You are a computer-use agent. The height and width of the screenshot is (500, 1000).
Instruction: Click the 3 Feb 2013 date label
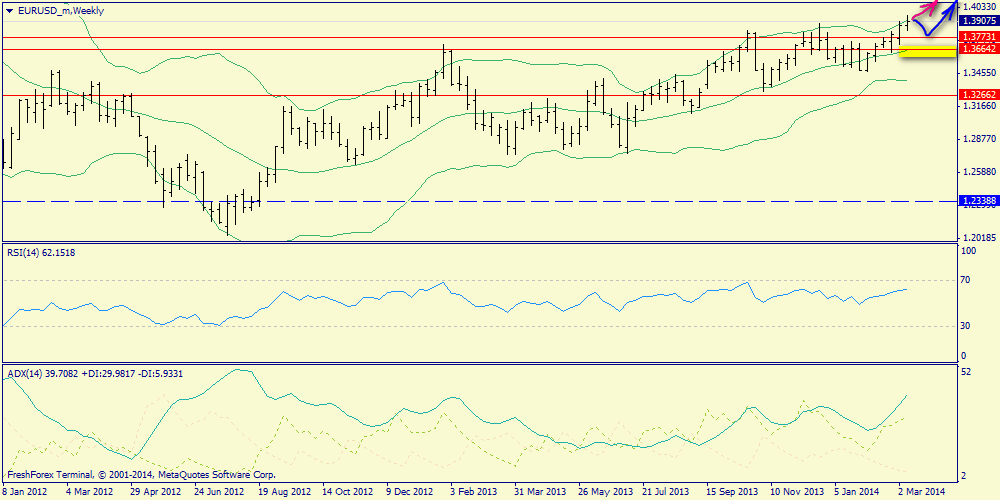point(474,492)
